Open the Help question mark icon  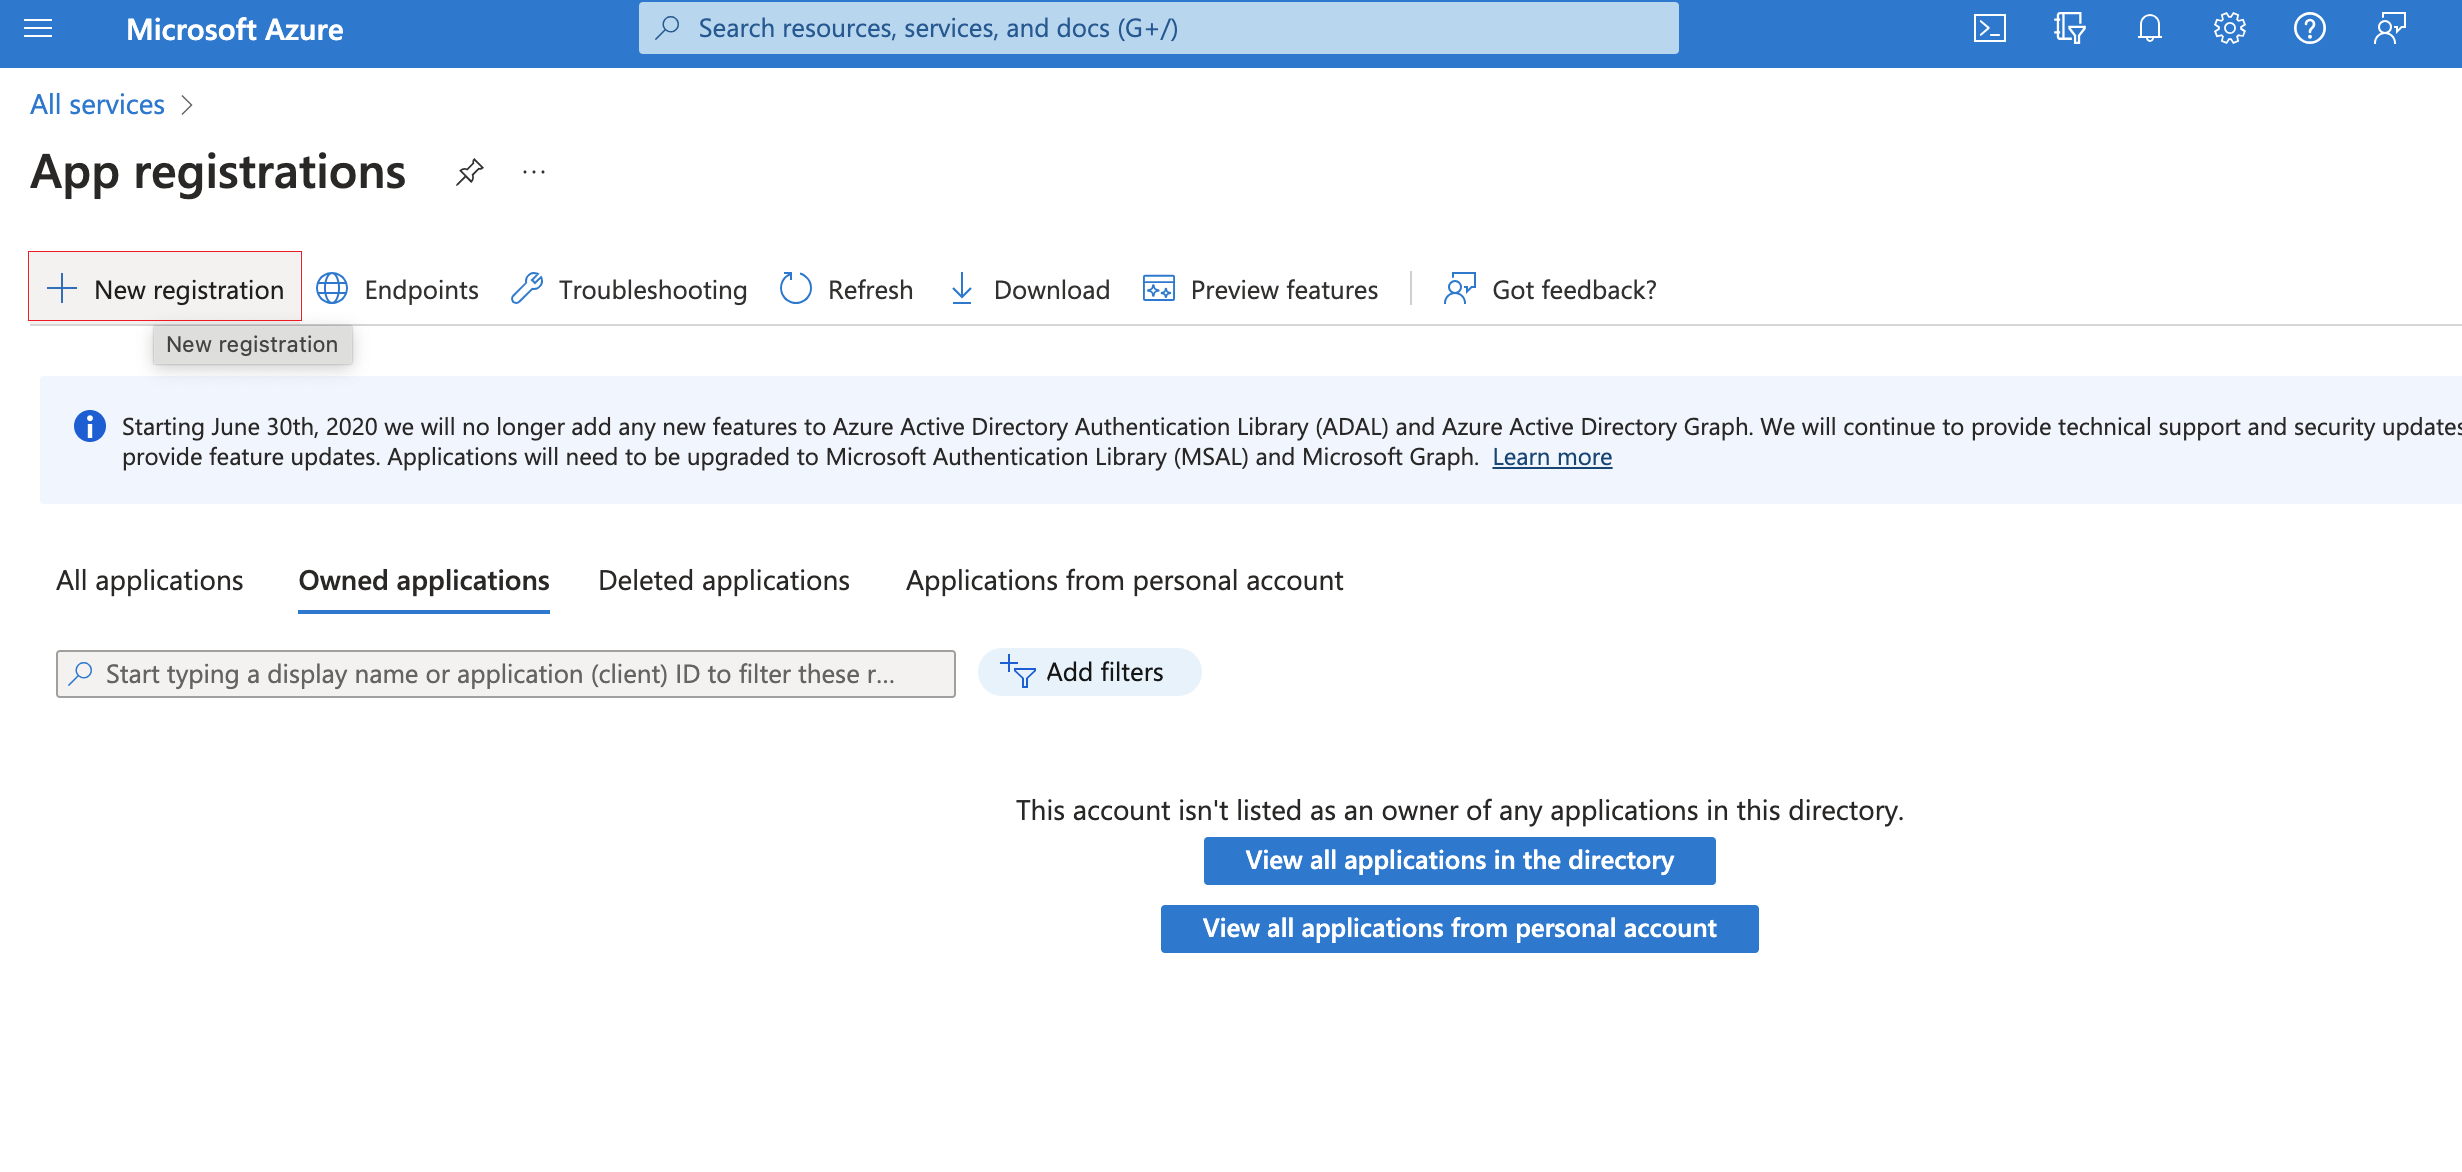(2309, 29)
